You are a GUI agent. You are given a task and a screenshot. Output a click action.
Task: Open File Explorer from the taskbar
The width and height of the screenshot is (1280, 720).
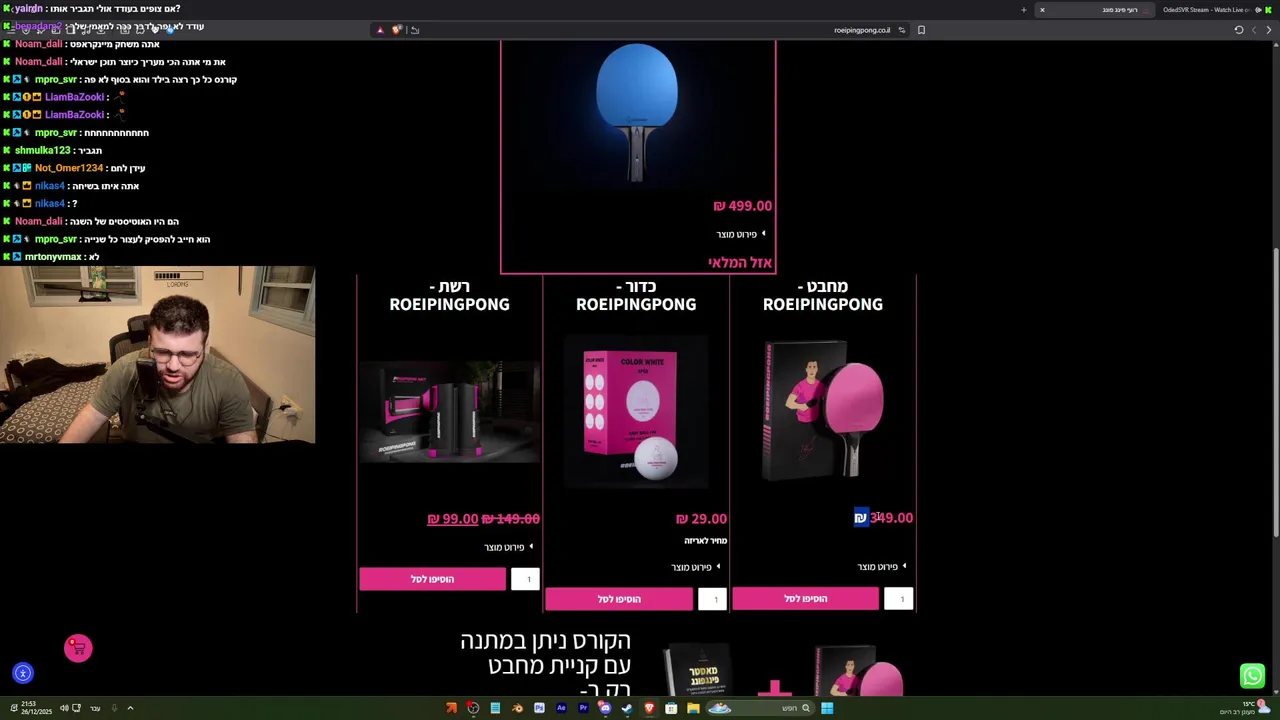693,708
